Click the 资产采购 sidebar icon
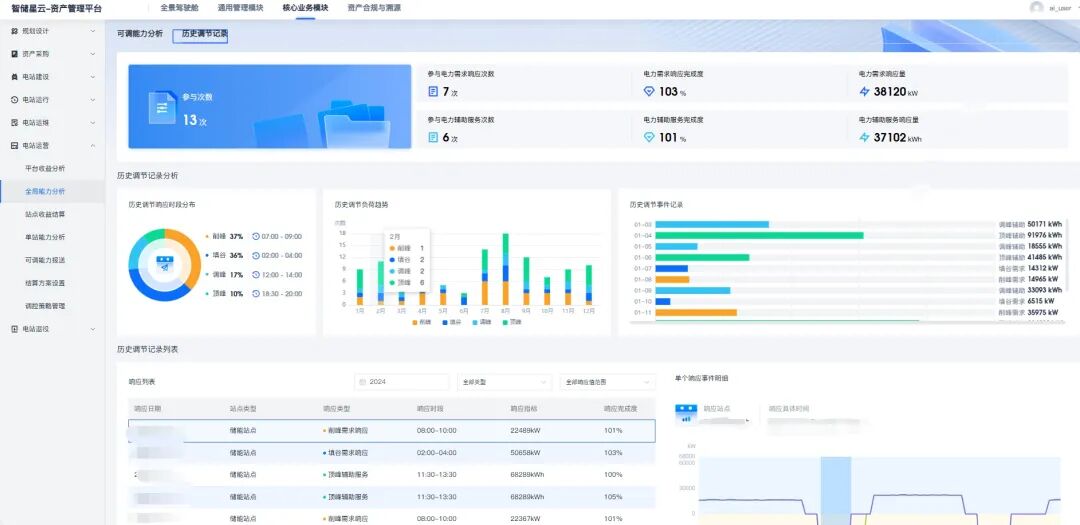The width and height of the screenshot is (1080, 525). [14, 54]
